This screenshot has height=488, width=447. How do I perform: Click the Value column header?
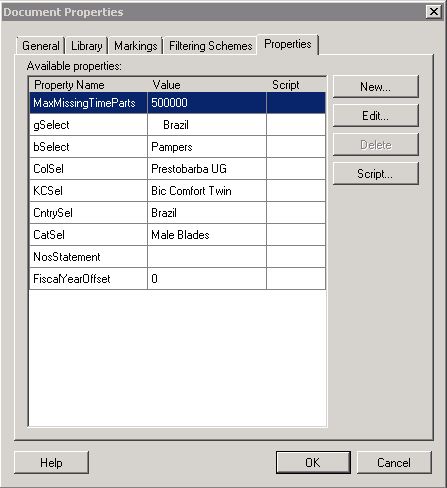coord(207,85)
